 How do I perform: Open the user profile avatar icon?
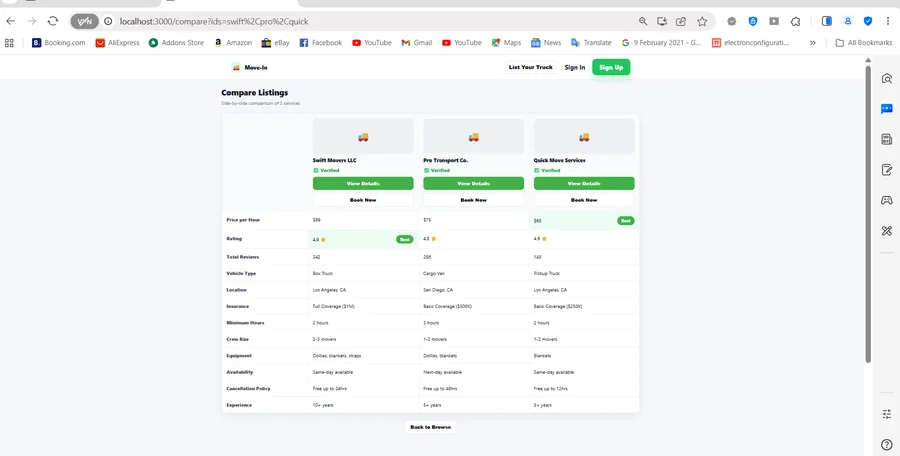click(x=848, y=21)
